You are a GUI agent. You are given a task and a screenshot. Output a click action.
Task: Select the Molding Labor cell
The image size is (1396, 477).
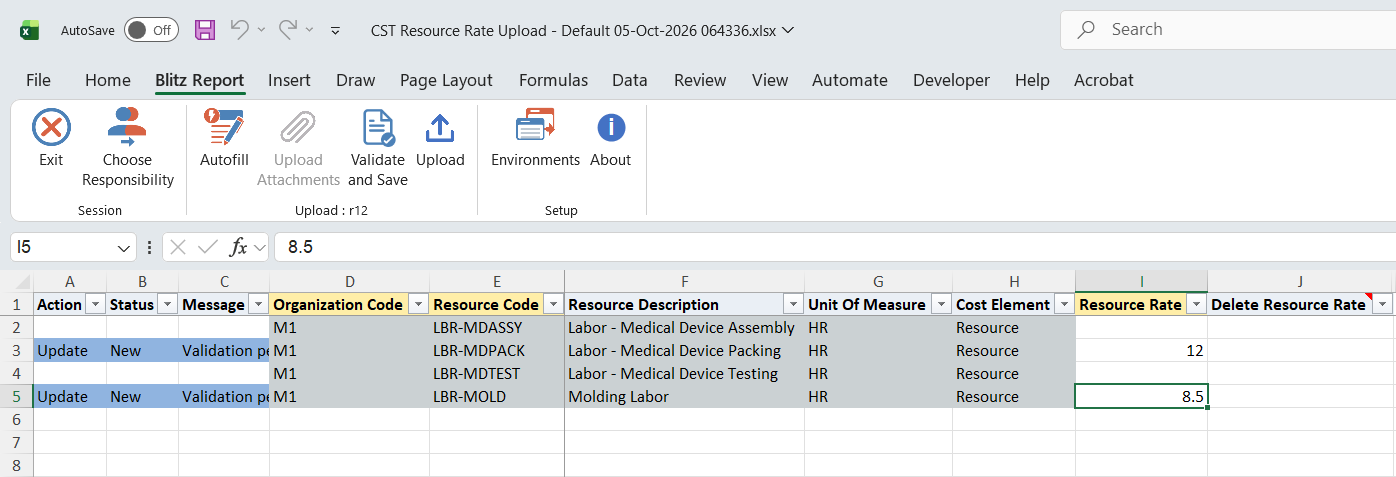[684, 397]
